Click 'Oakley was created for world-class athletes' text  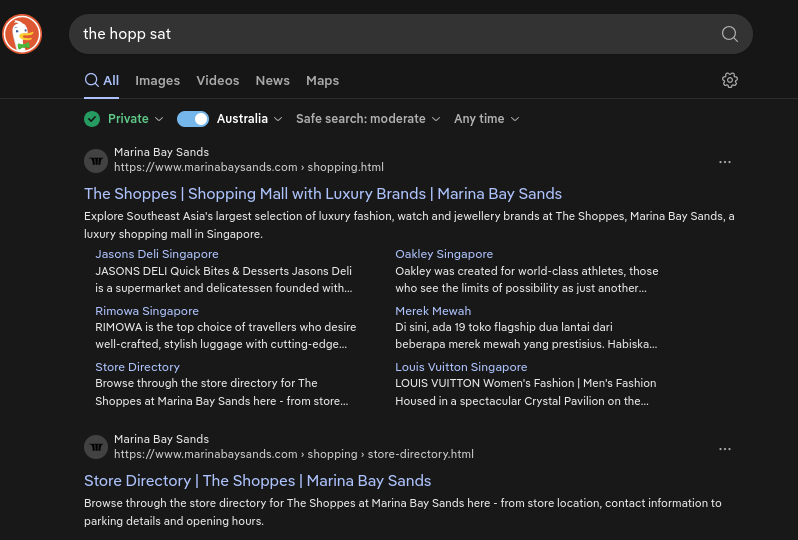point(527,279)
